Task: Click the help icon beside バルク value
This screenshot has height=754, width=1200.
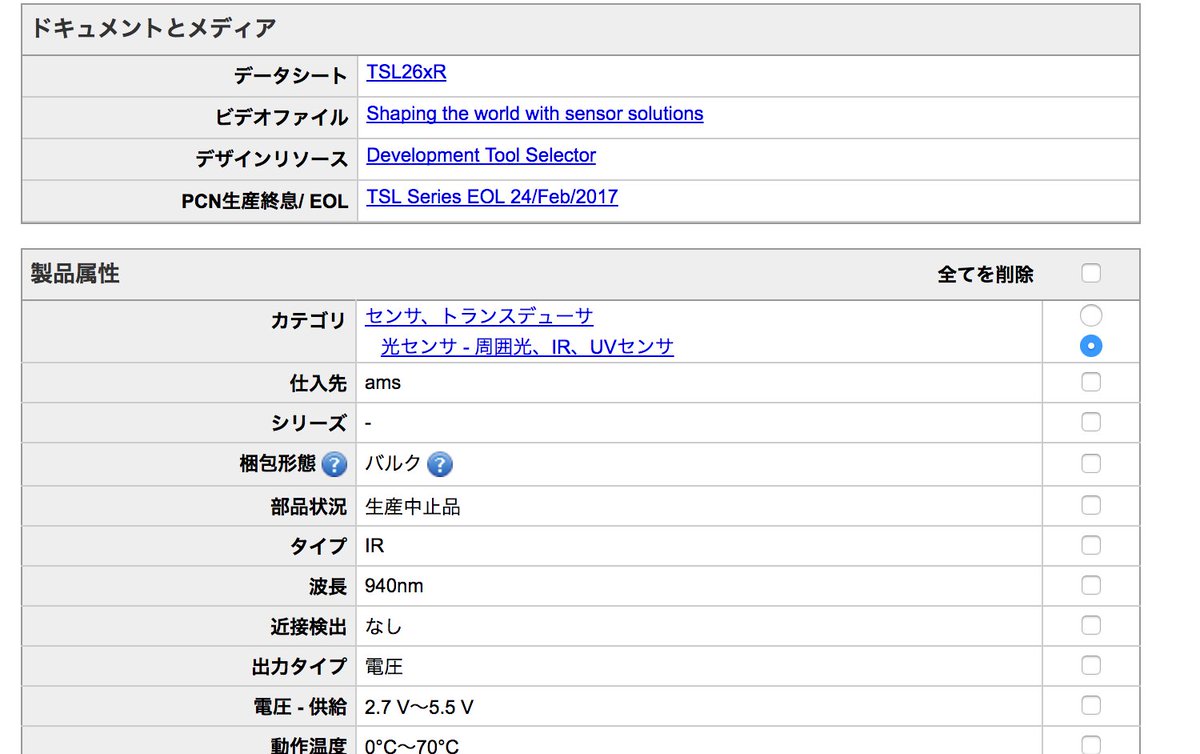Action: (x=439, y=464)
